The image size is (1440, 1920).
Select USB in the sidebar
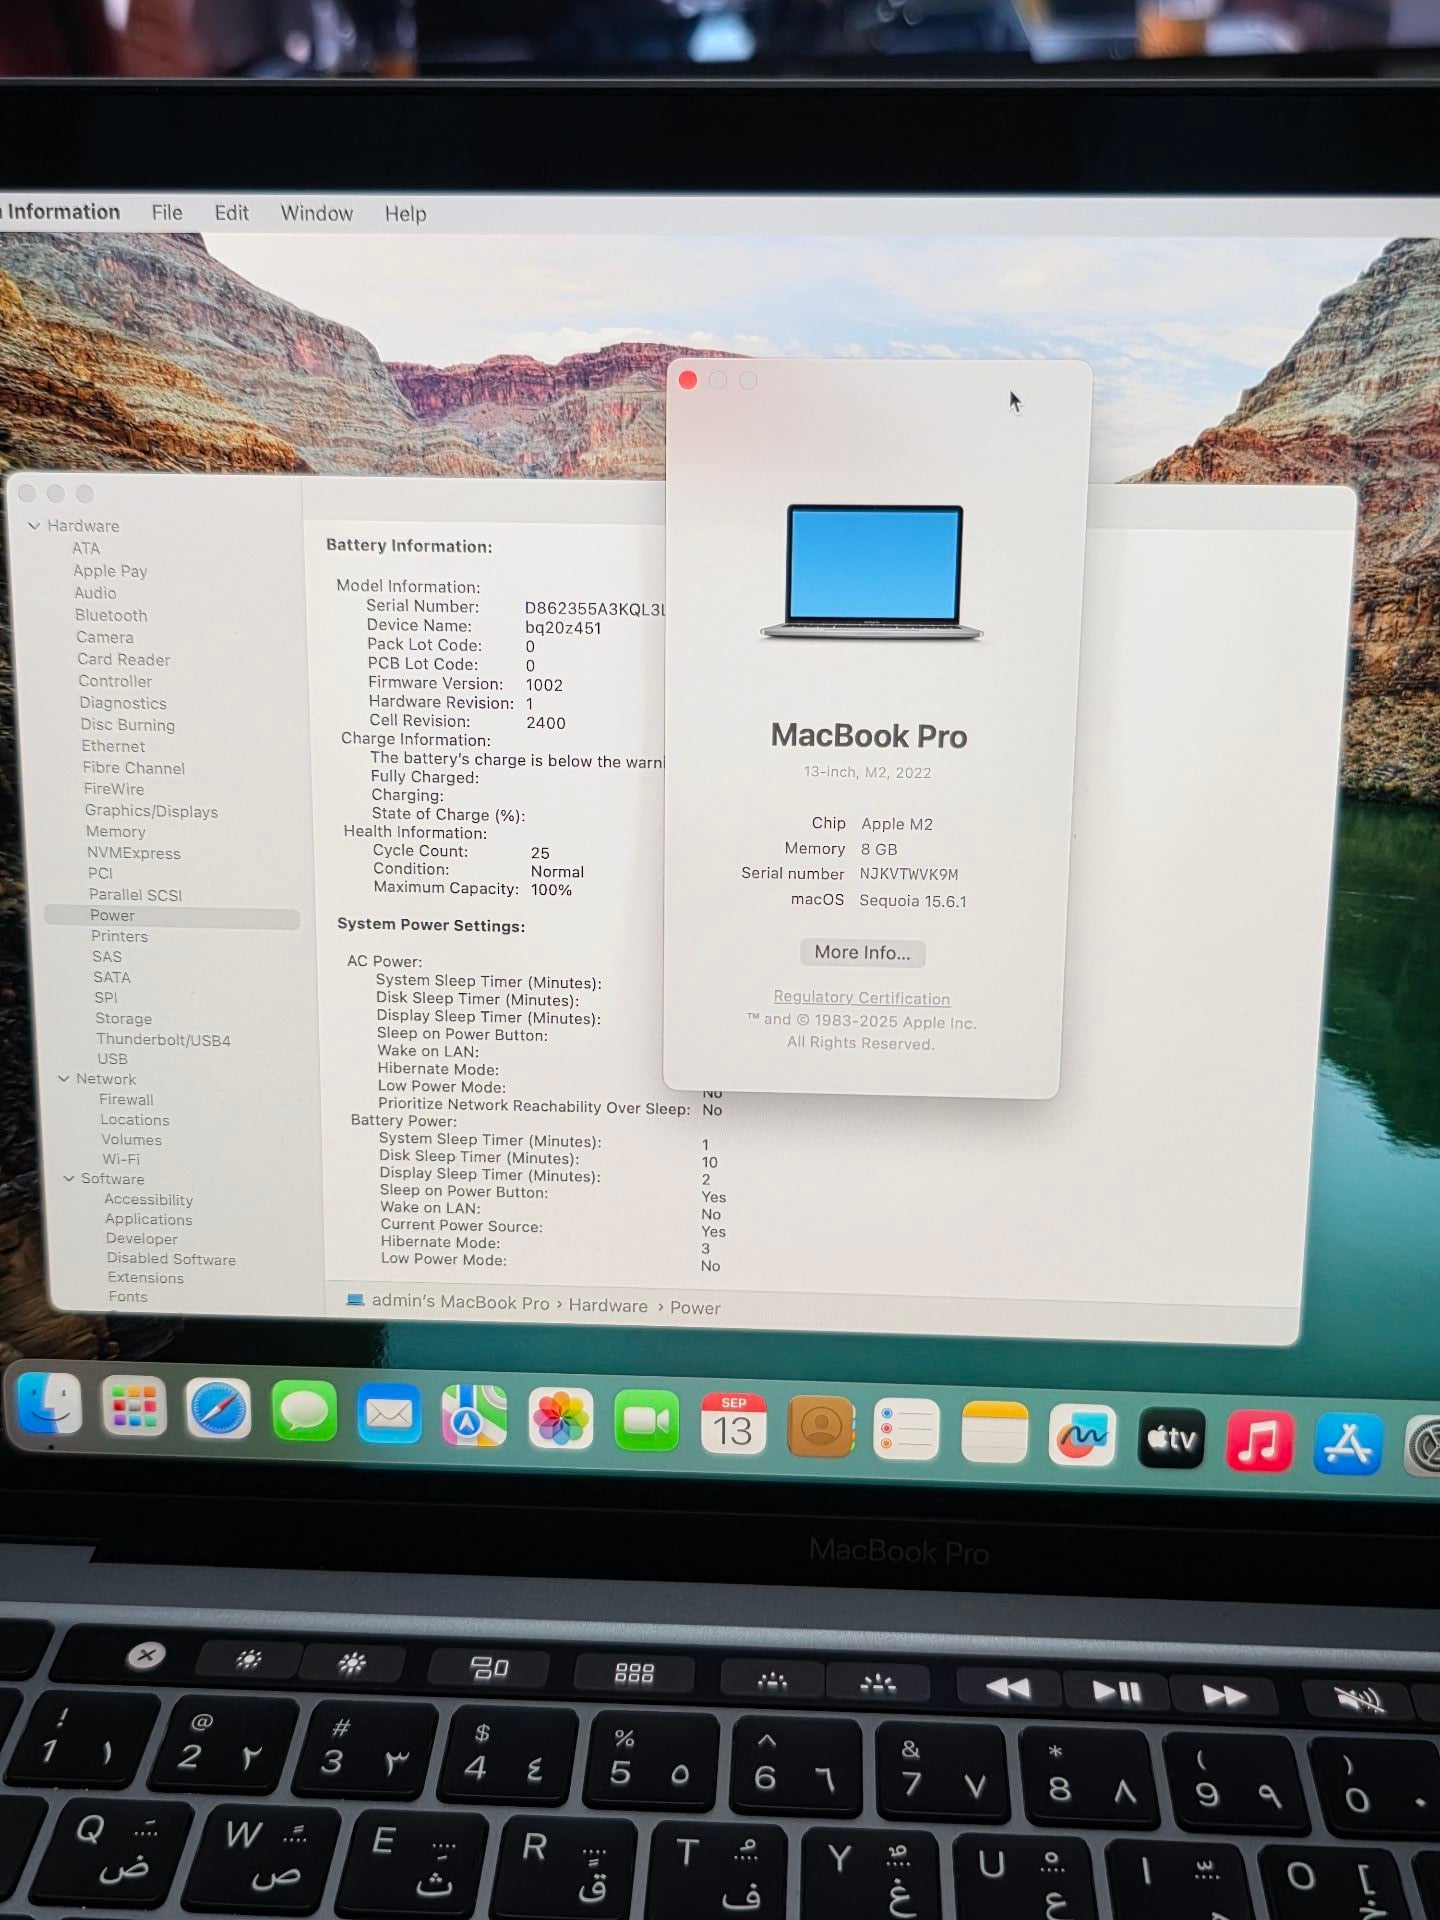(x=112, y=1059)
